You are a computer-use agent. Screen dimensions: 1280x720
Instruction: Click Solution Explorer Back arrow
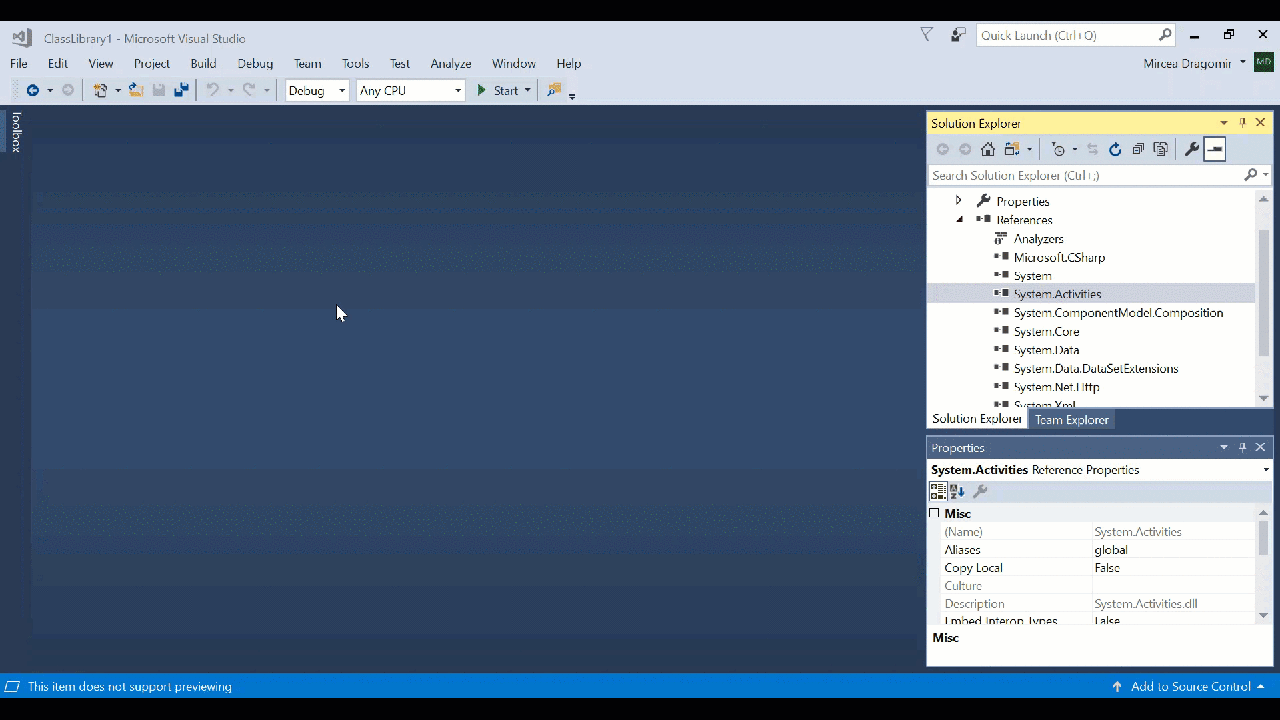click(943, 149)
